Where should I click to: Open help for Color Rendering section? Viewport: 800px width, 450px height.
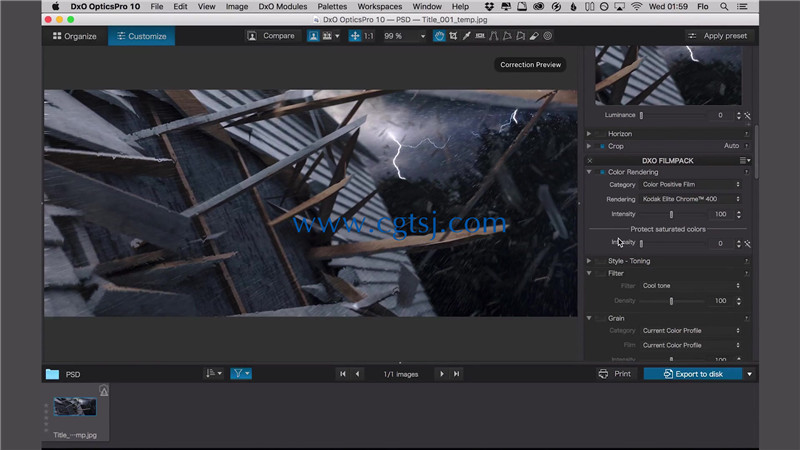tap(746, 172)
